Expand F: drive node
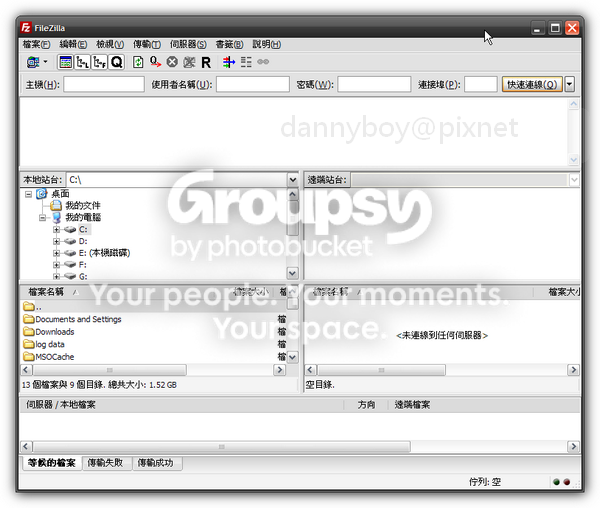The image size is (600, 508). pos(56,265)
